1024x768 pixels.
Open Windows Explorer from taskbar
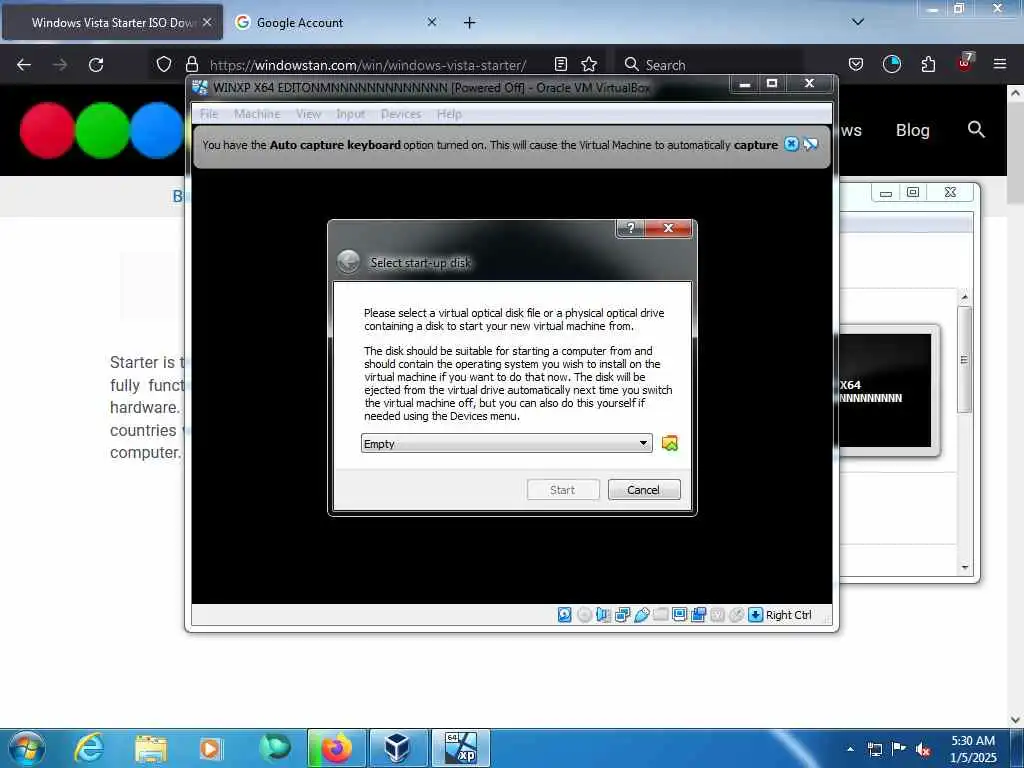click(151, 749)
